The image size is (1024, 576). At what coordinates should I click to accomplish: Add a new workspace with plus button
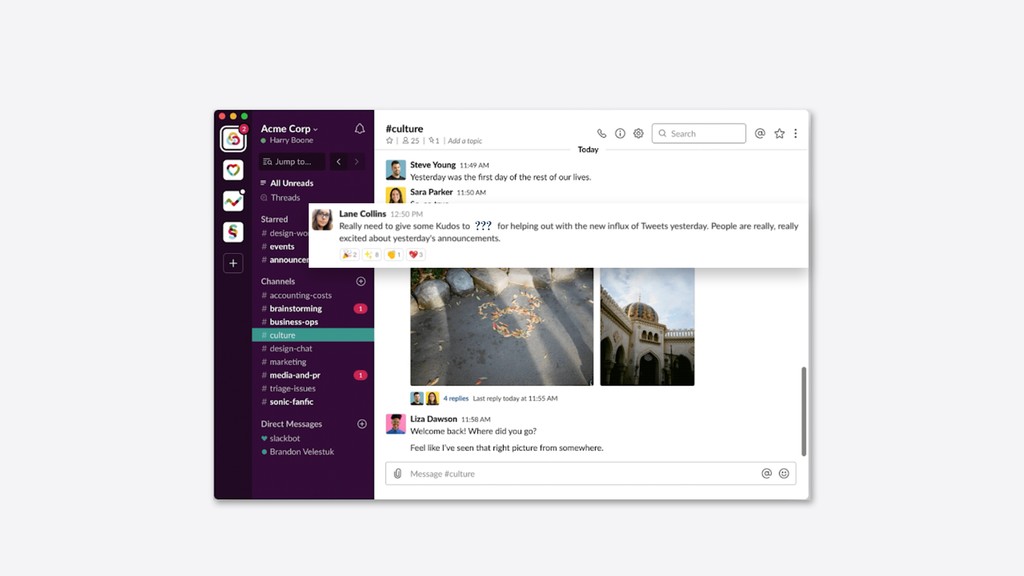point(233,263)
